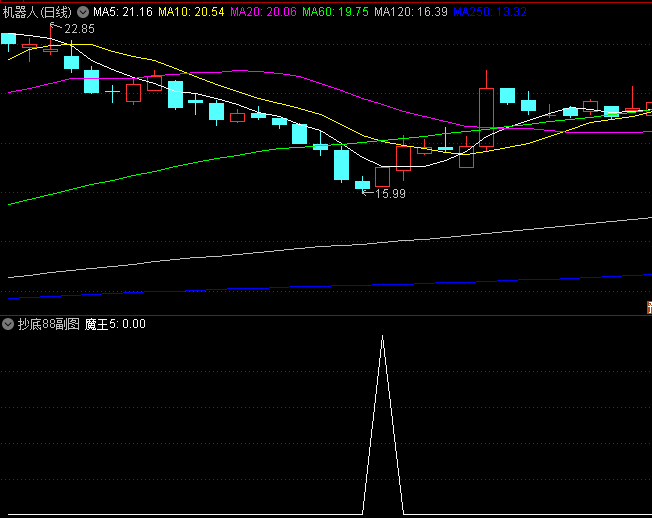Select the MA5: 21.16 label
The width and height of the screenshot is (652, 518).
[x=123, y=12]
